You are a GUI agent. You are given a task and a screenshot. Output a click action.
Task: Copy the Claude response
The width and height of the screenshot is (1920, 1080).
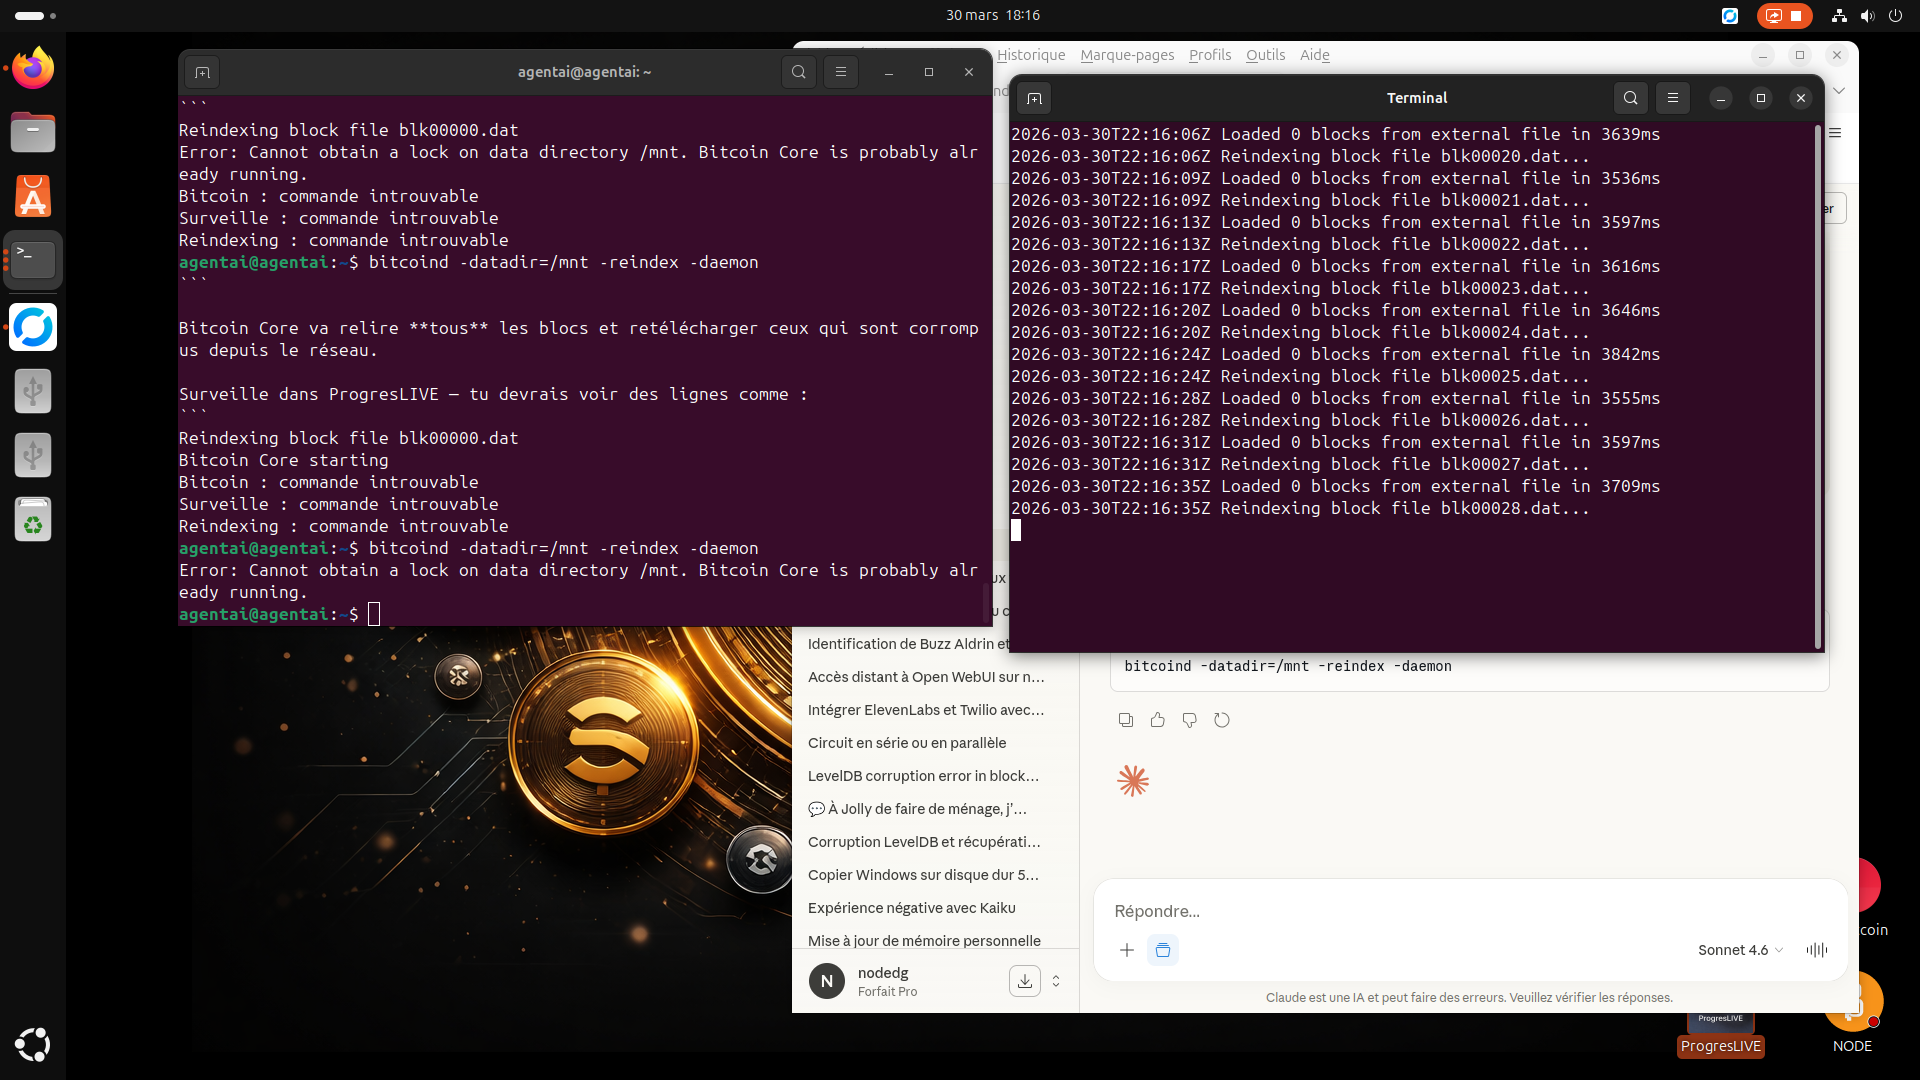1126,720
